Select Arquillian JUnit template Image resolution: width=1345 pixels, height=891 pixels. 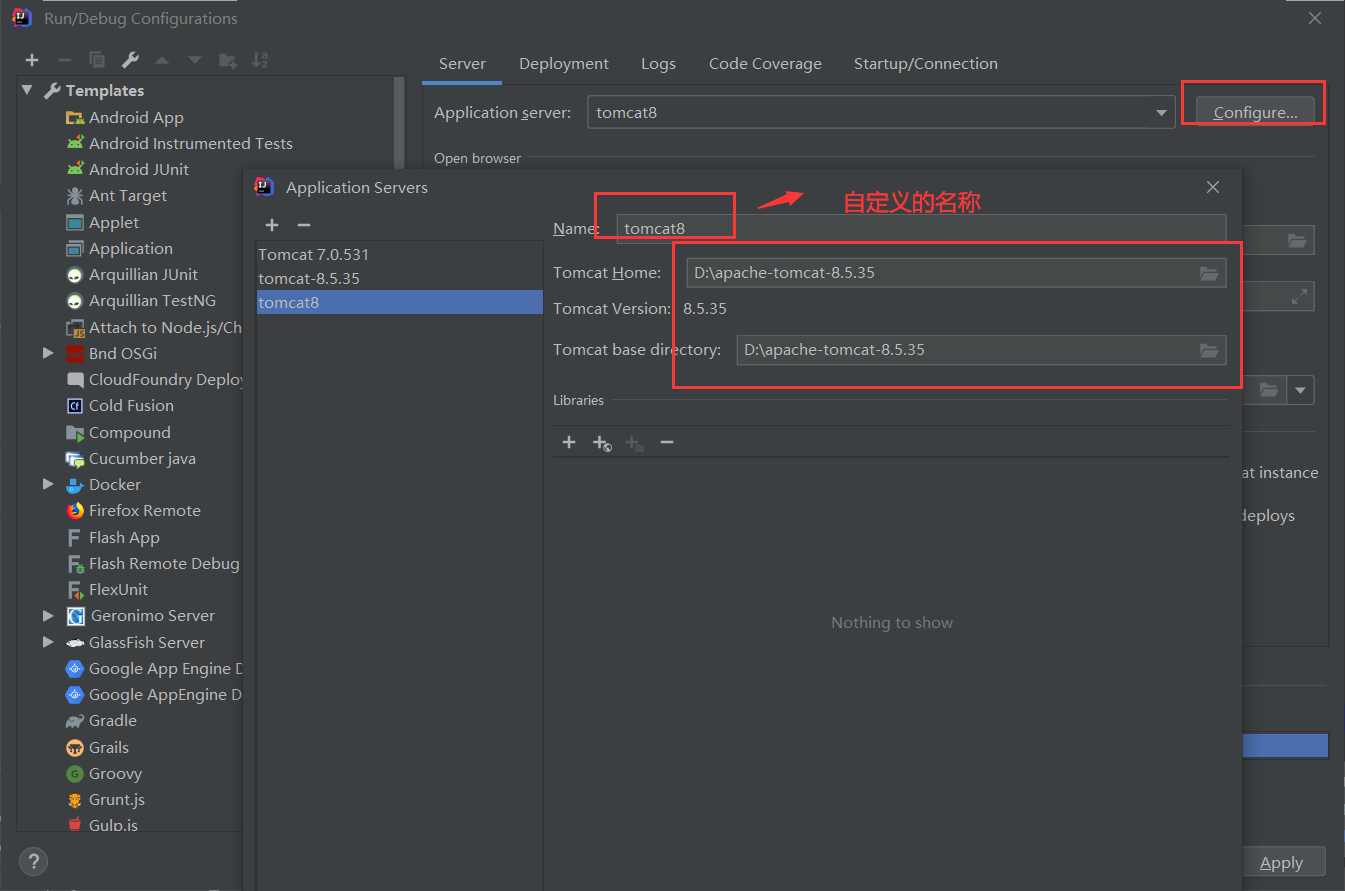(x=143, y=274)
